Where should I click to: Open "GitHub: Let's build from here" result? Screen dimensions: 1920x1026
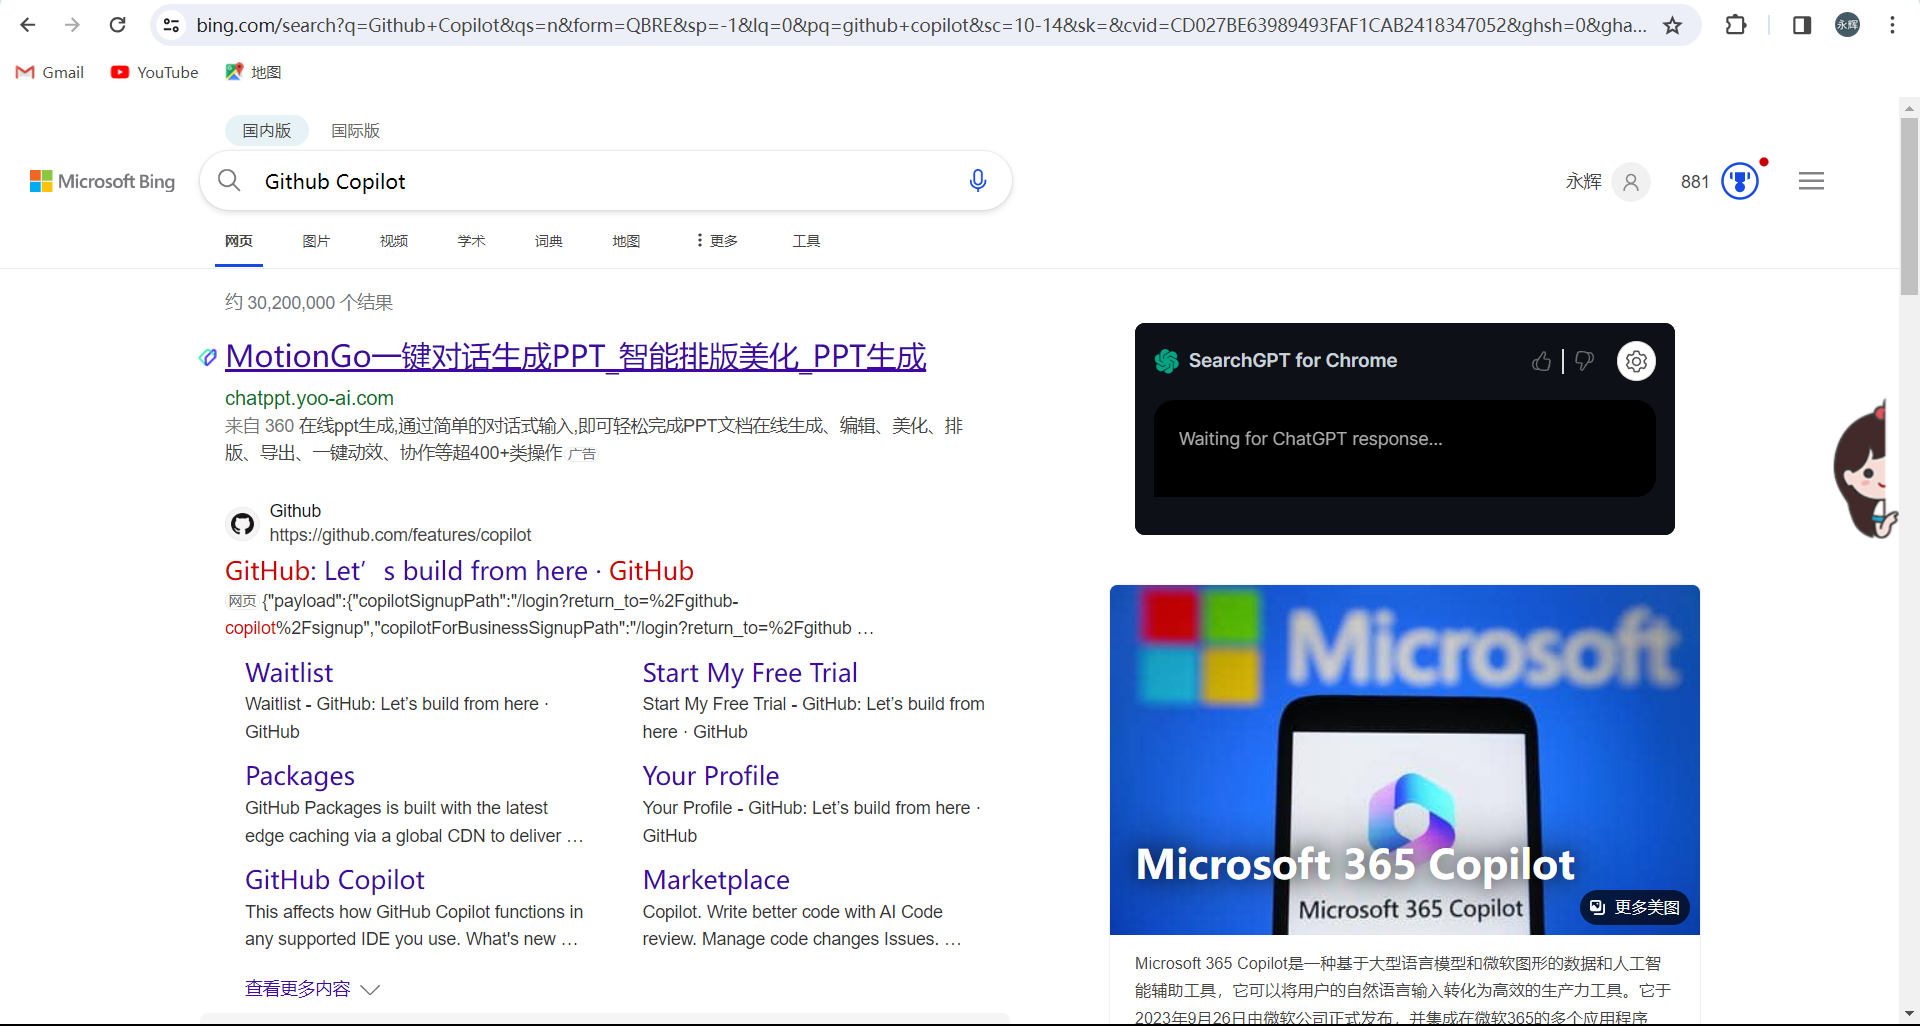[459, 571]
